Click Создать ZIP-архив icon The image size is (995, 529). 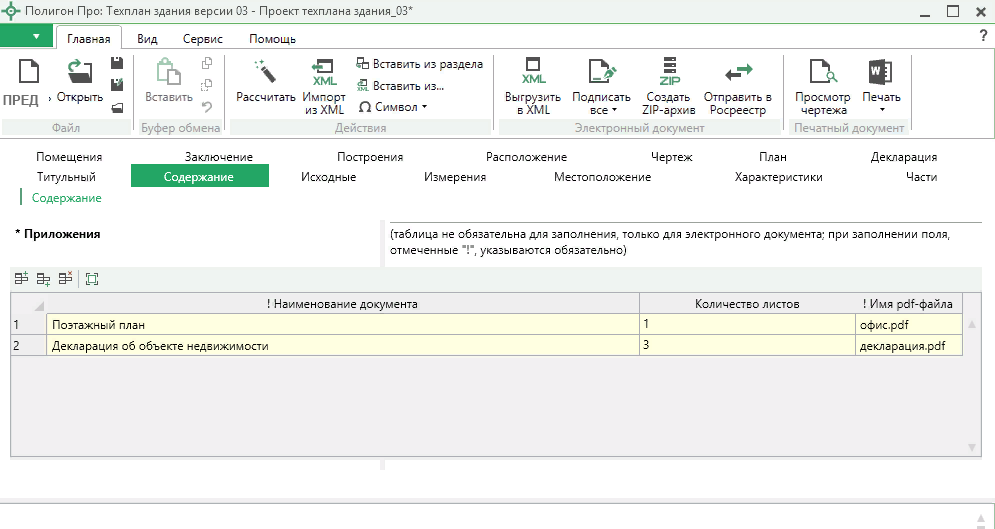pyautogui.click(x=668, y=73)
